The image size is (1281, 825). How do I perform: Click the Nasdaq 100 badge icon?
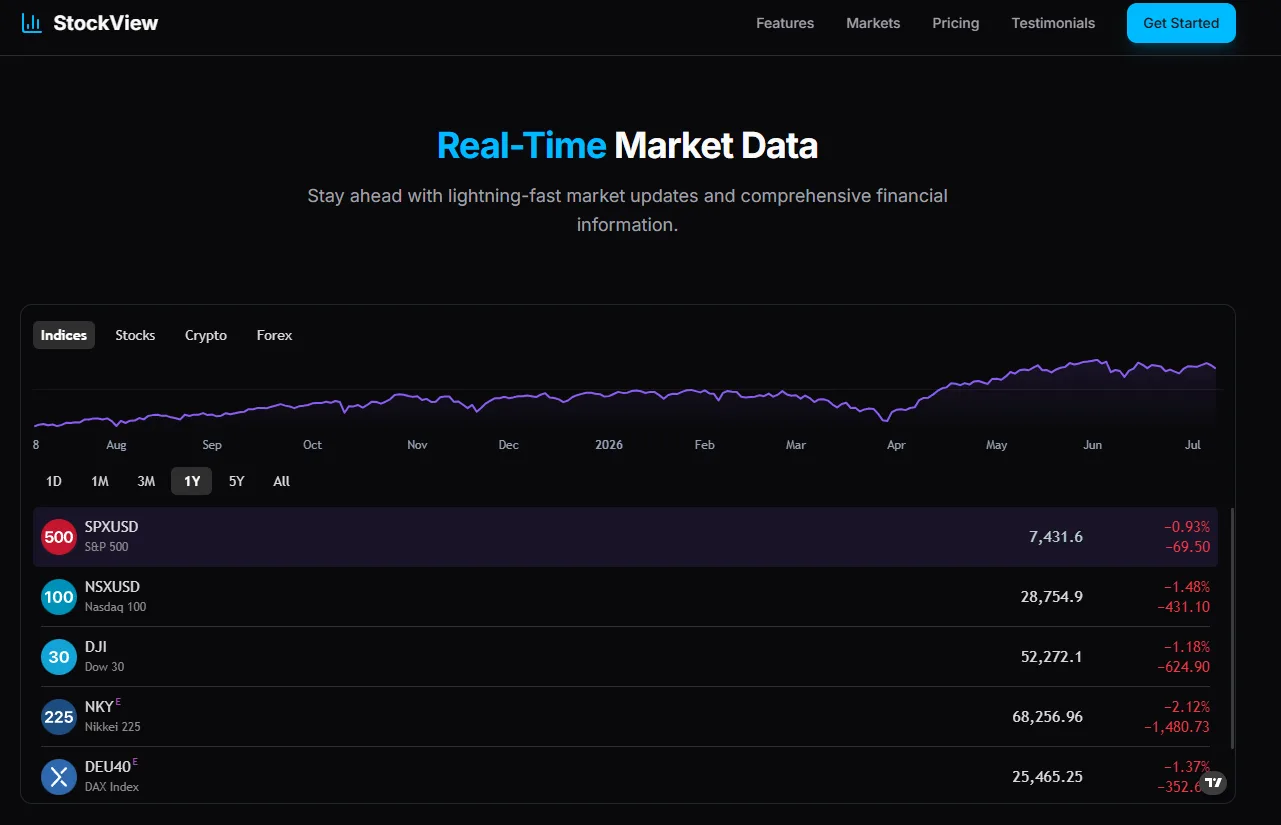[x=59, y=597]
